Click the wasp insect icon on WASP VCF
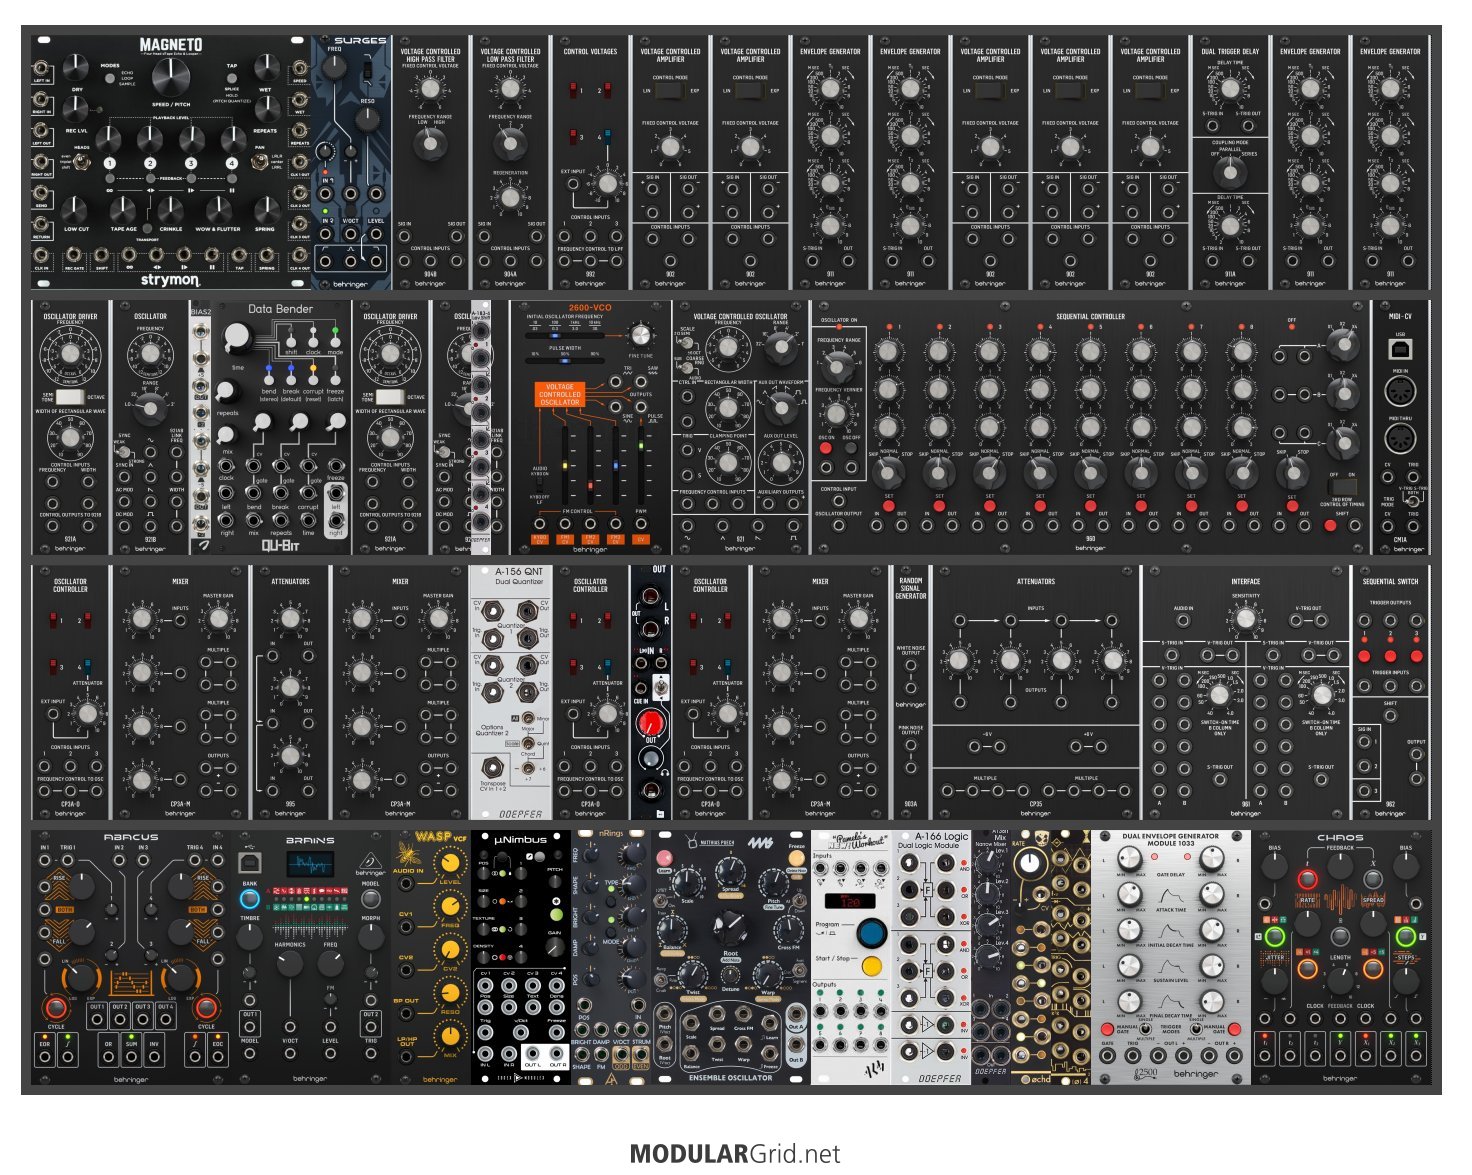1472x1175 pixels. click(410, 854)
